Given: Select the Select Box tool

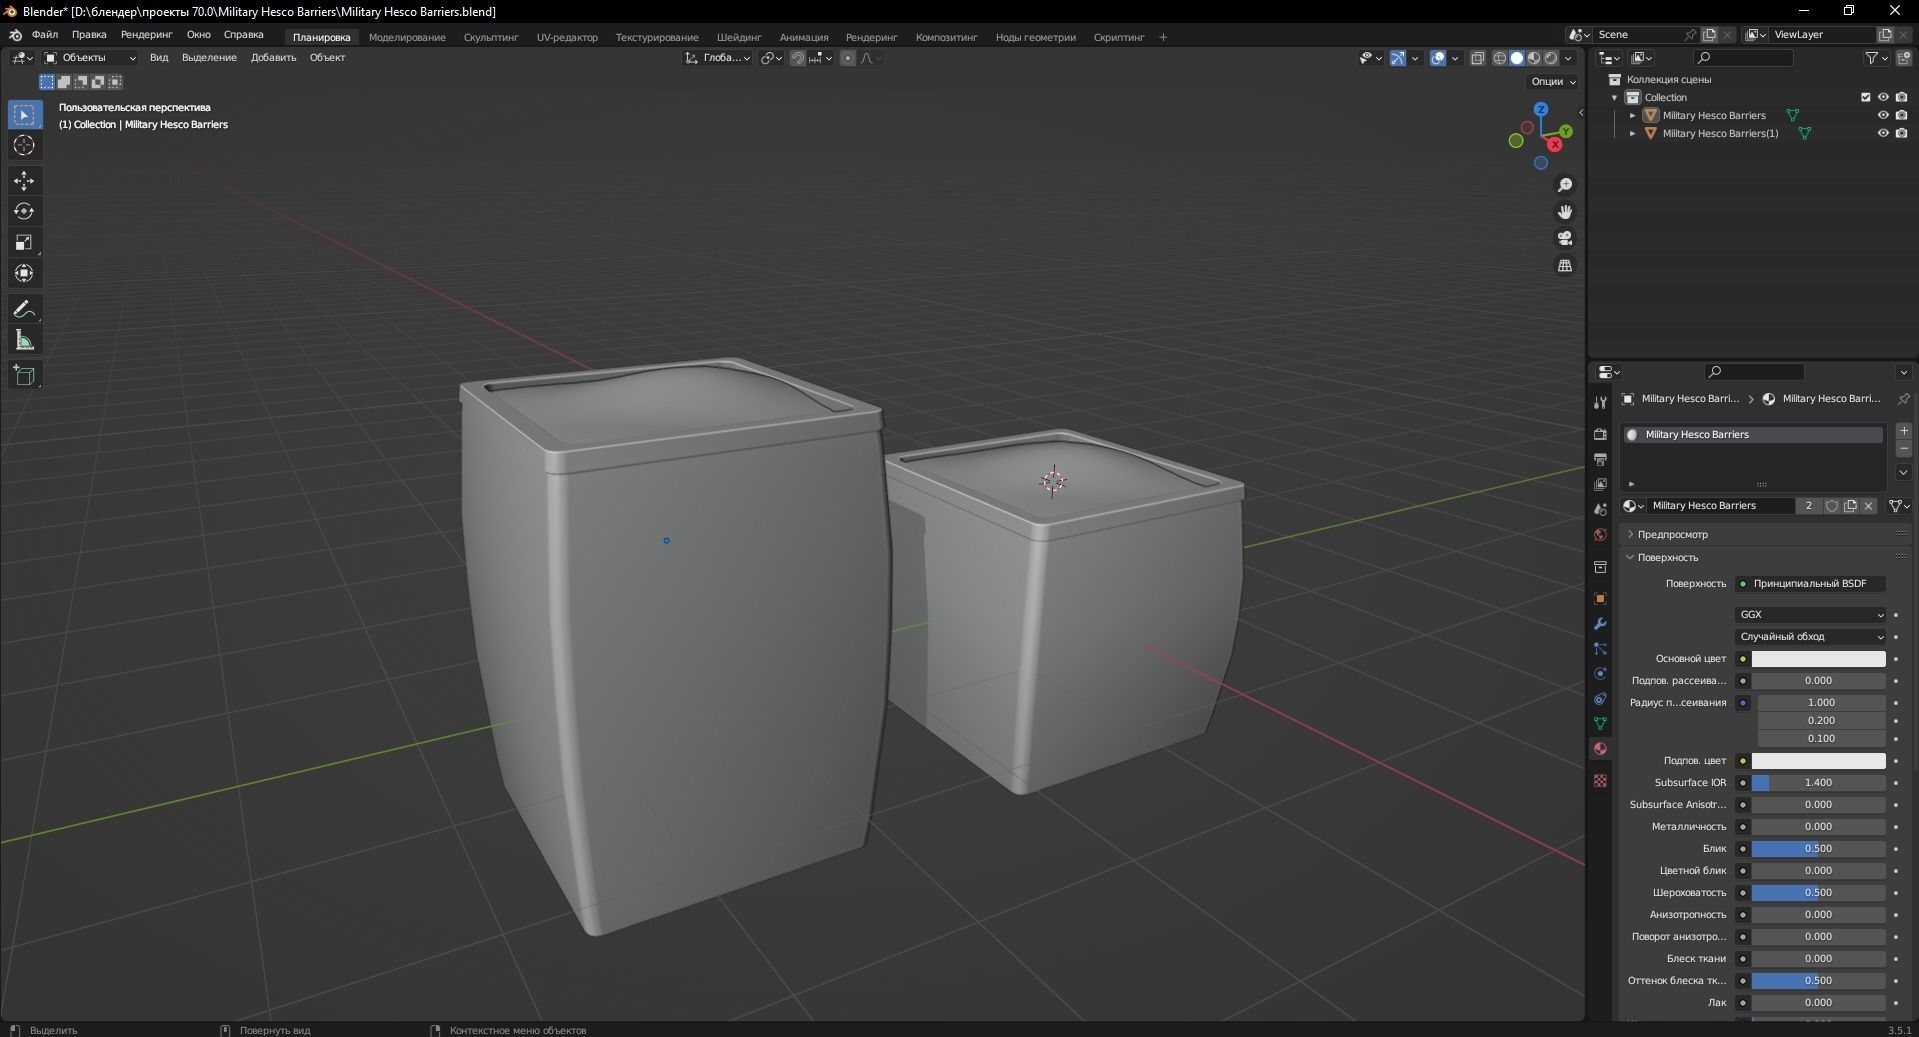Looking at the screenshot, I should click(x=24, y=115).
